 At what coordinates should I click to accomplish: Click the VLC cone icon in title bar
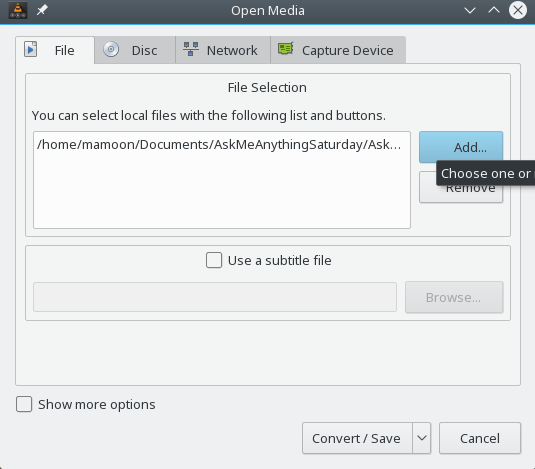(x=18, y=10)
